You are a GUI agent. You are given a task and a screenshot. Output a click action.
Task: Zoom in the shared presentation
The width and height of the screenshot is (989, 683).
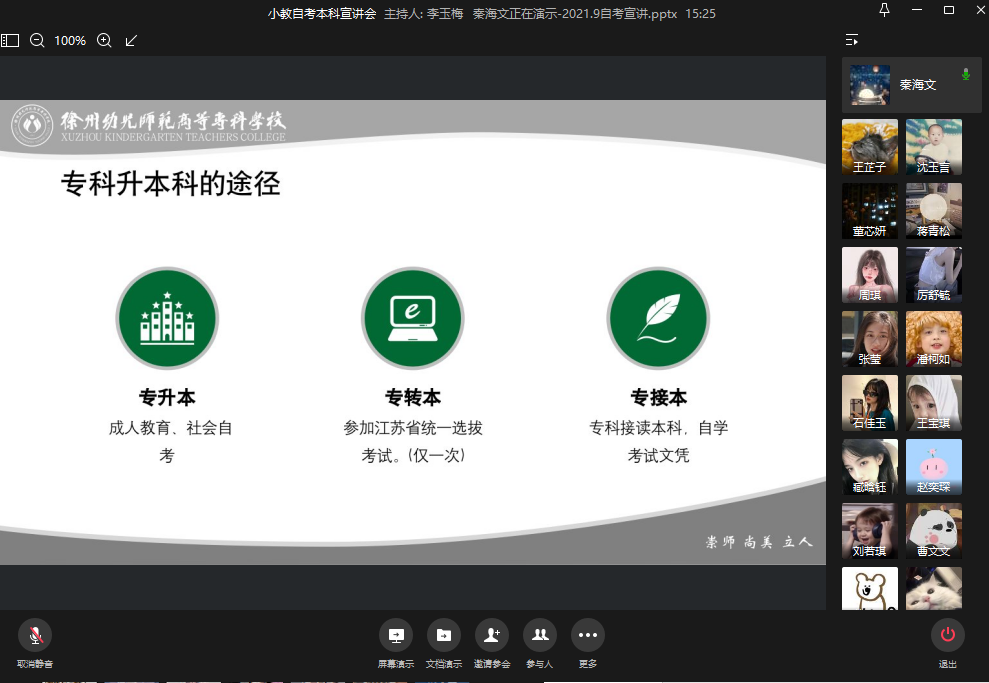pos(104,41)
